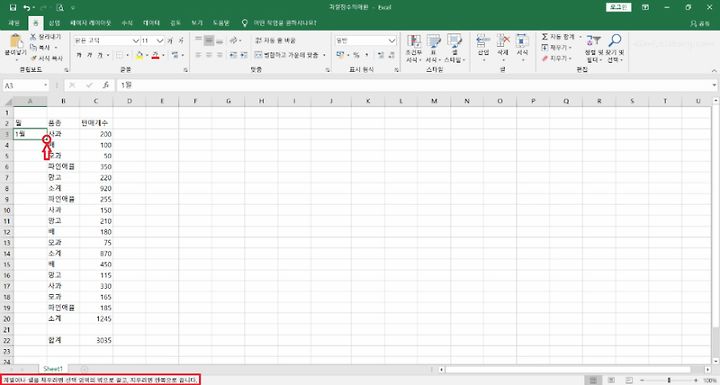This screenshot has height=385, width=720.
Task: Open the File (파일) tab
Action: pyautogui.click(x=14, y=23)
